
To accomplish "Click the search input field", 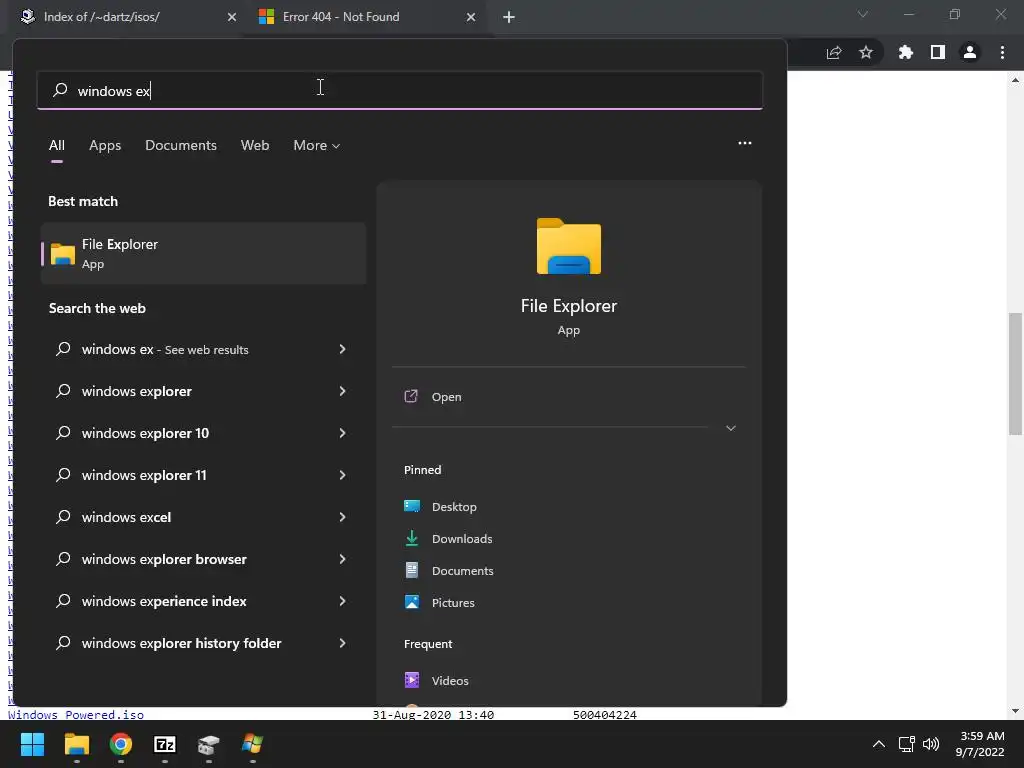I will [x=400, y=90].
